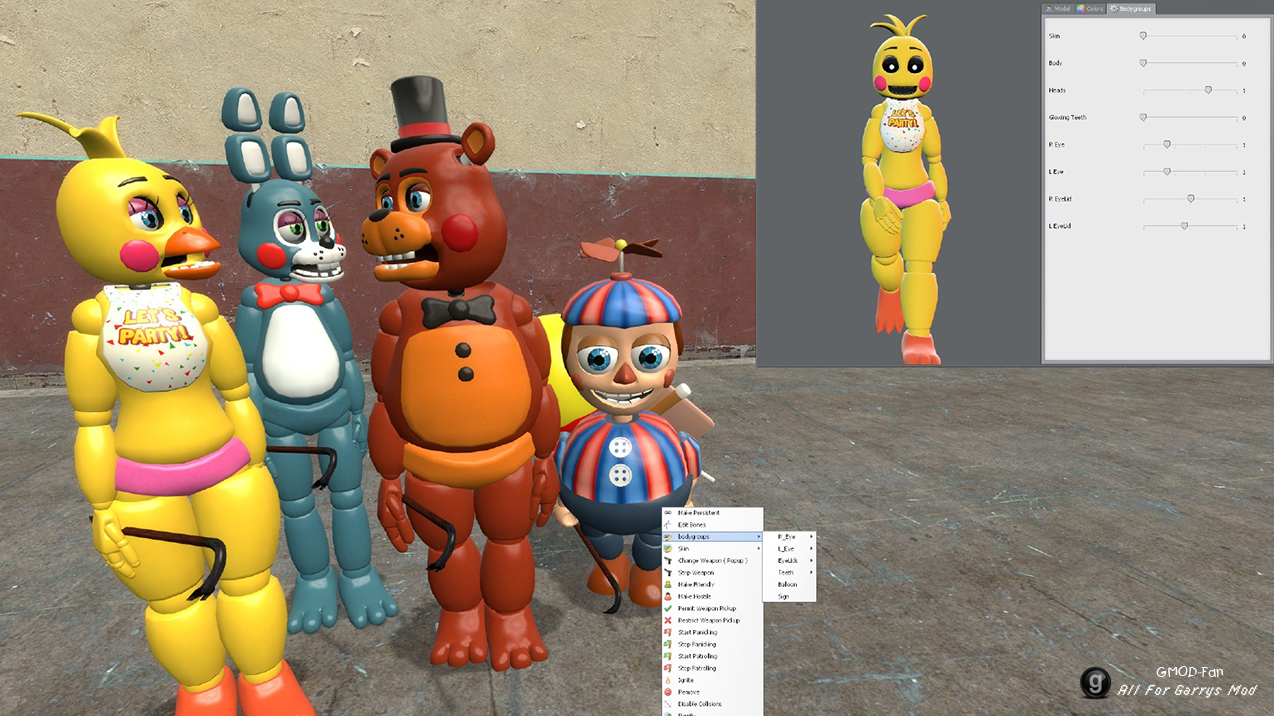Choose the Edit Bones icon entry
This screenshot has height=716, width=1274.
coord(668,525)
